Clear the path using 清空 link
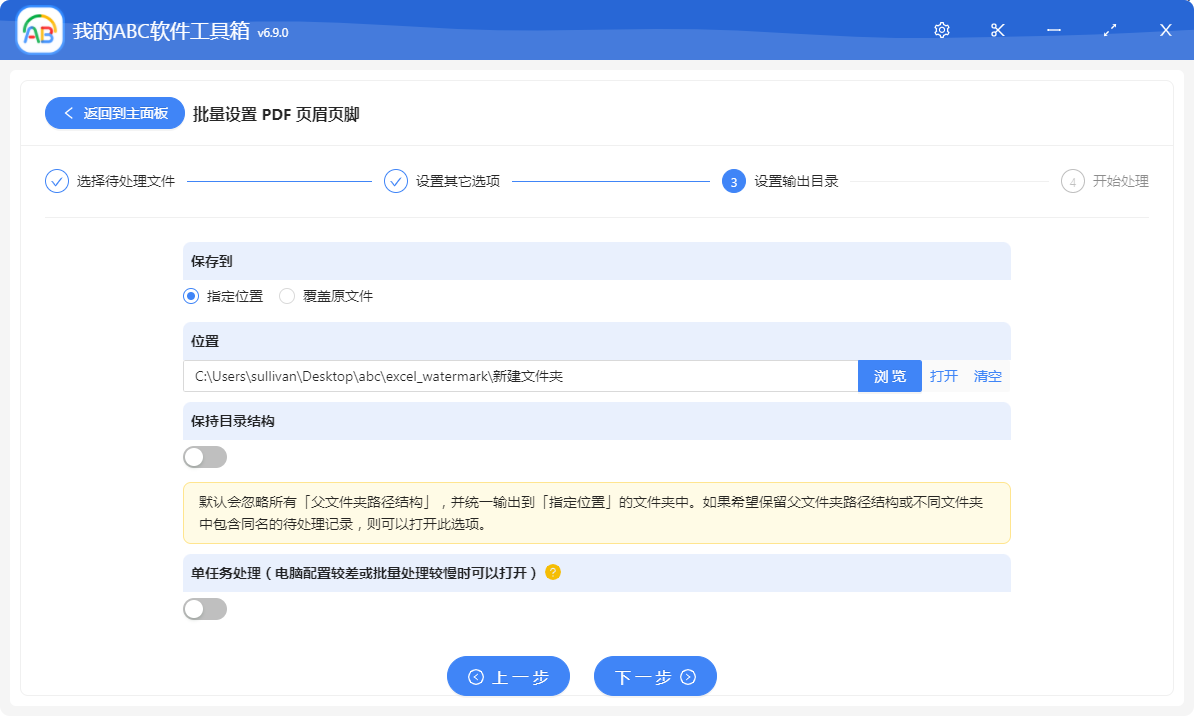 pos(986,375)
